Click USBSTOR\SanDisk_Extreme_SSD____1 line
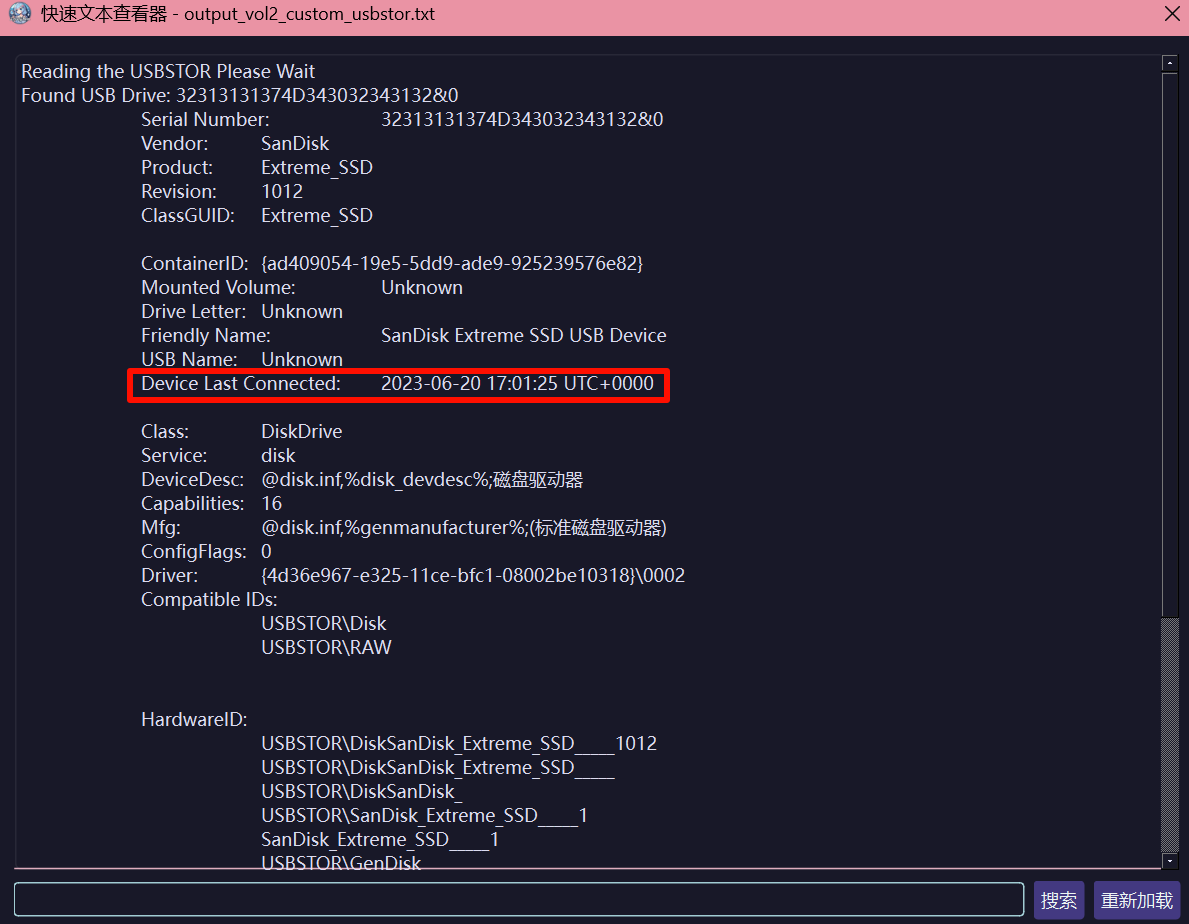Image resolution: width=1189 pixels, height=924 pixels. [x=425, y=816]
